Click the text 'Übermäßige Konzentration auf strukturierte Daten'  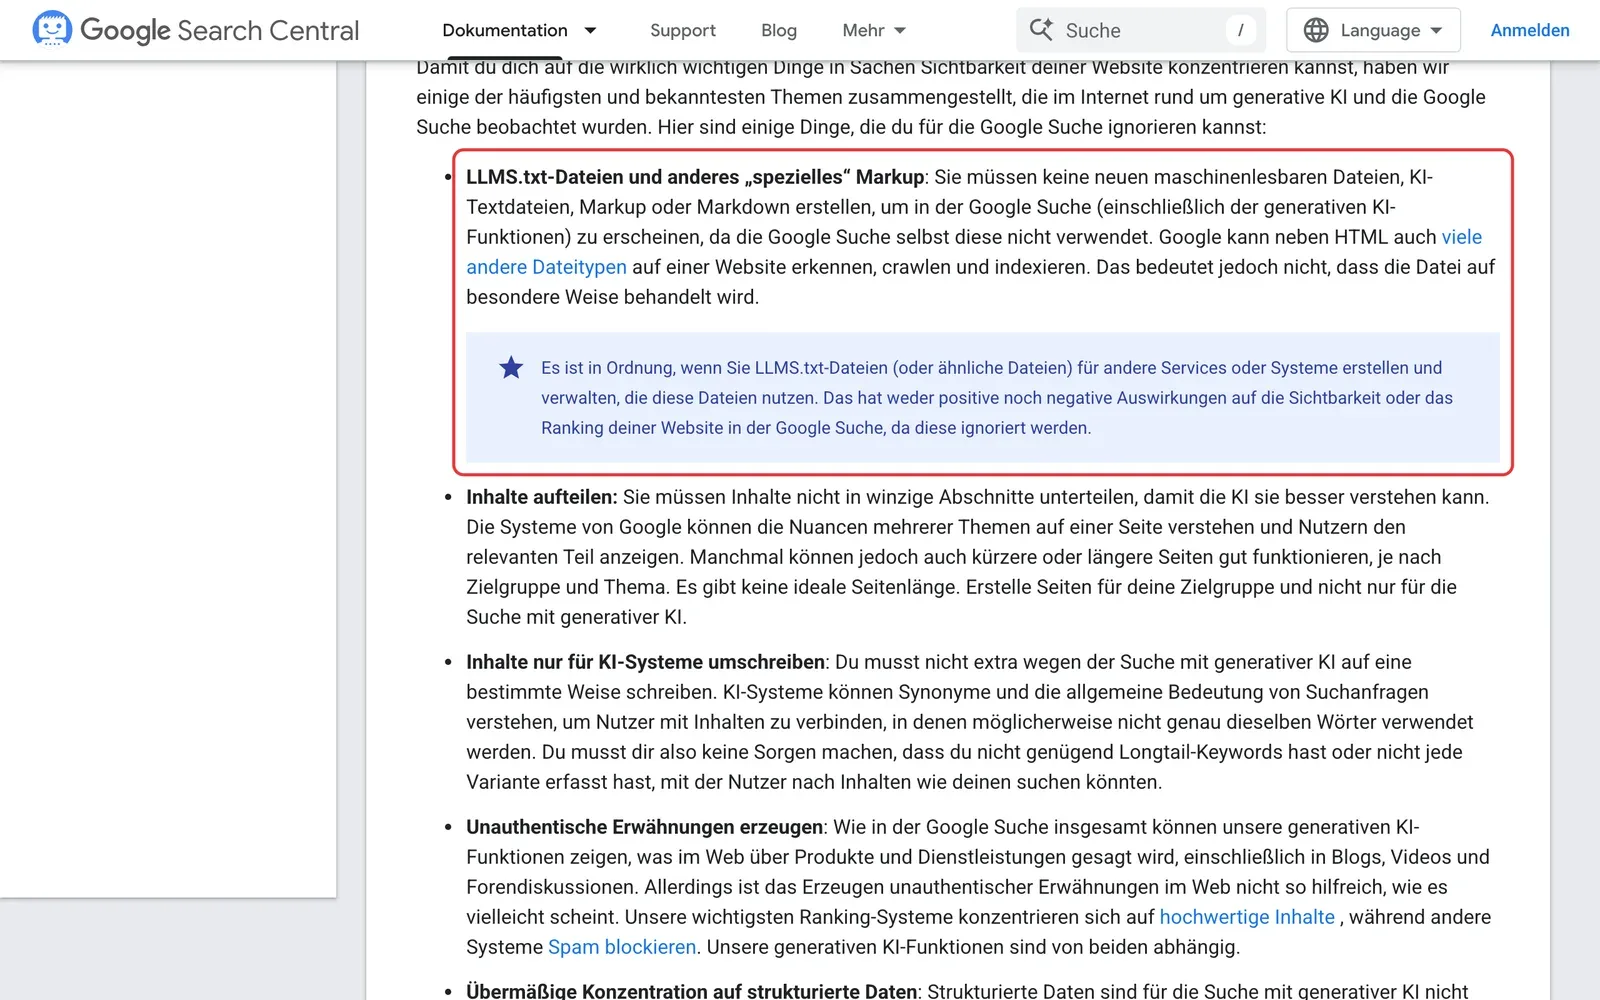(x=692, y=991)
